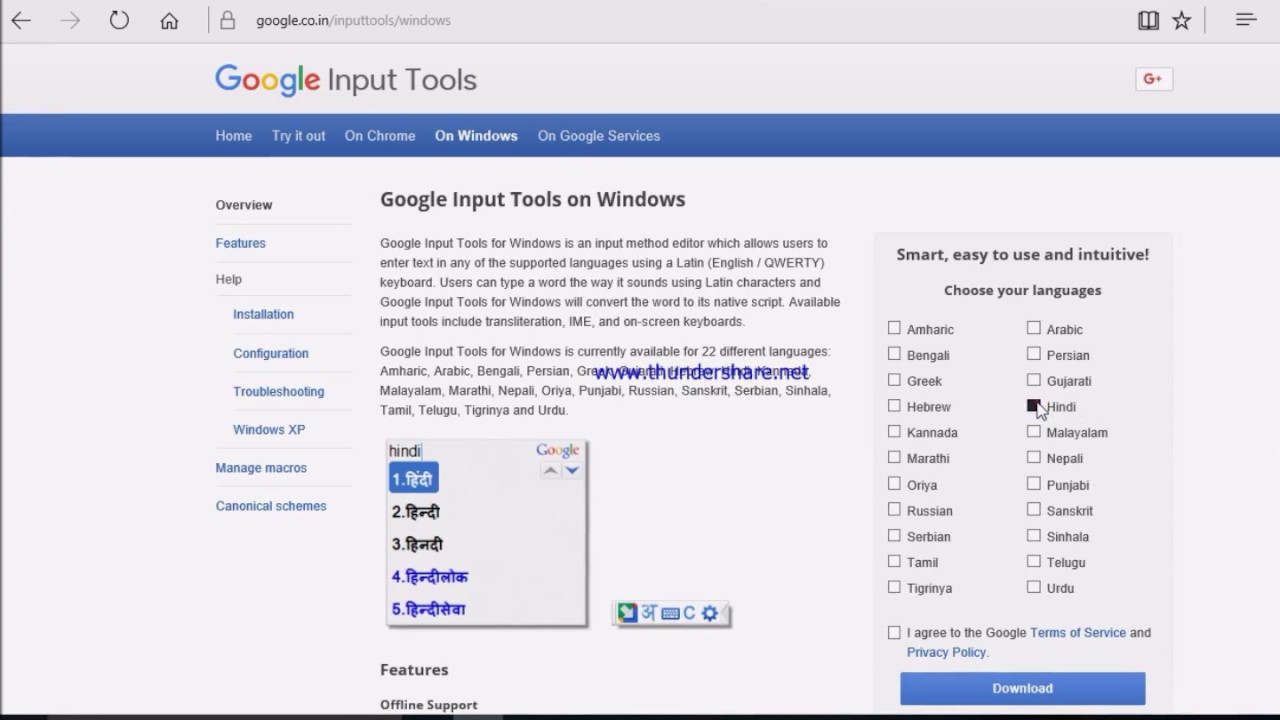This screenshot has height=720, width=1280.
Task: Choose suggestion 2 हिन्दी in the list
Action: tap(416, 512)
